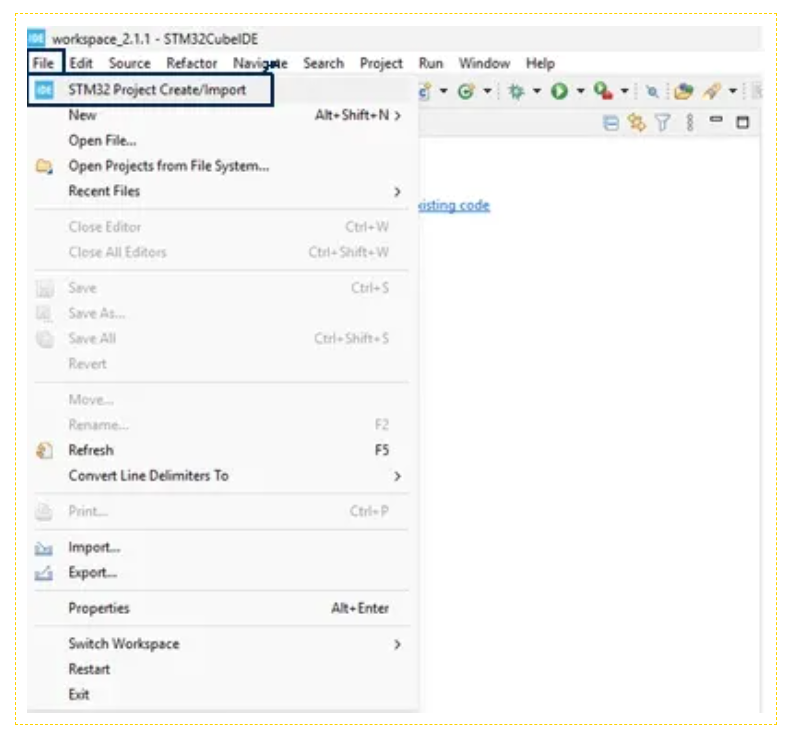Image resolution: width=786 pixels, height=740 pixels.
Task: Click the new C++ class toolbar icon
Action: (466, 91)
